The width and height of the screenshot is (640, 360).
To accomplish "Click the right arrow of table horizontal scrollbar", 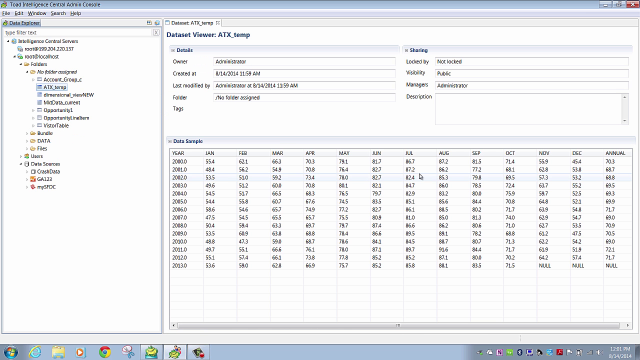I will tap(628, 325).
